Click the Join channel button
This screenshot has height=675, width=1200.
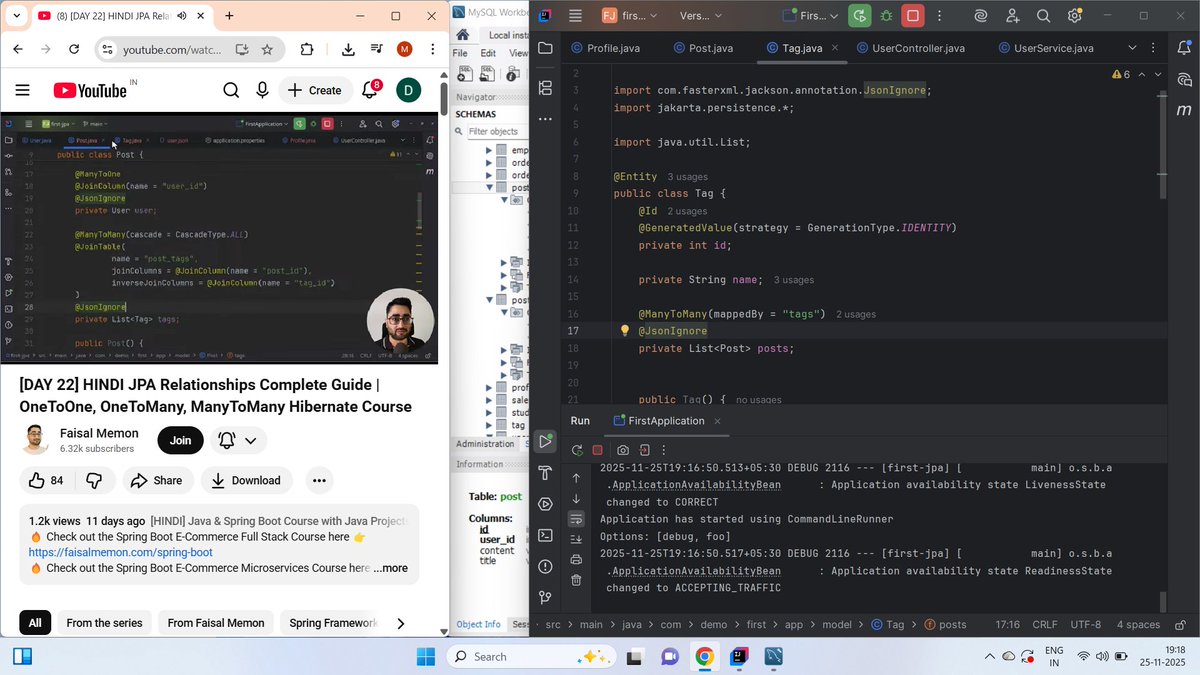click(180, 440)
